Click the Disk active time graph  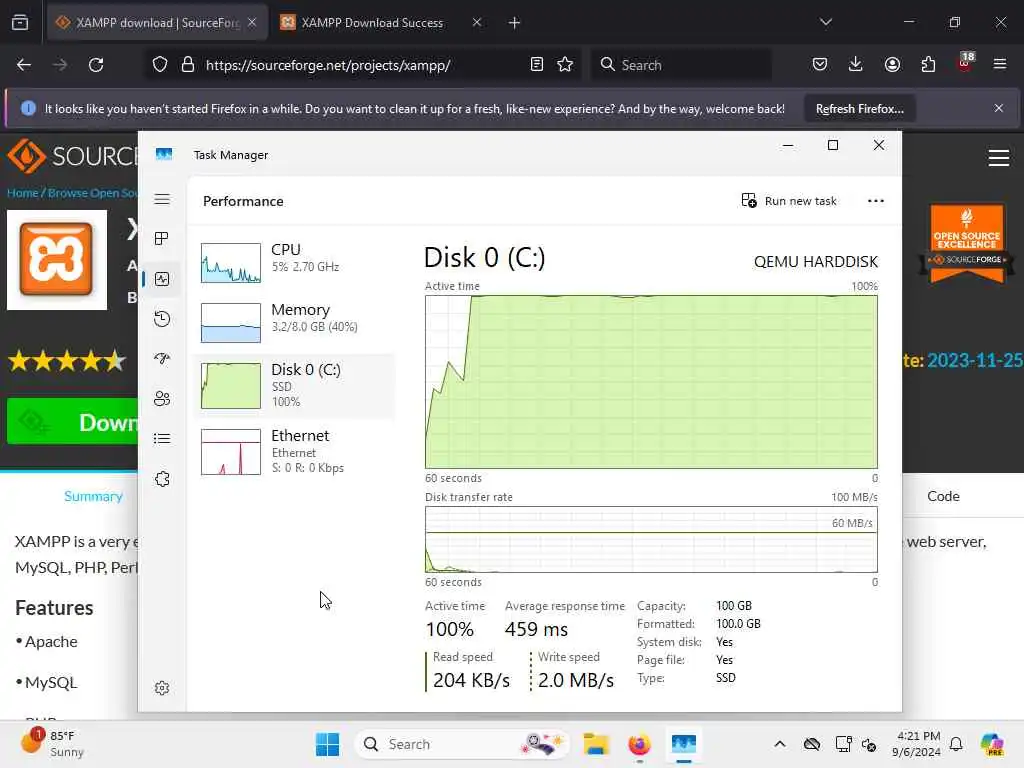tap(651, 381)
